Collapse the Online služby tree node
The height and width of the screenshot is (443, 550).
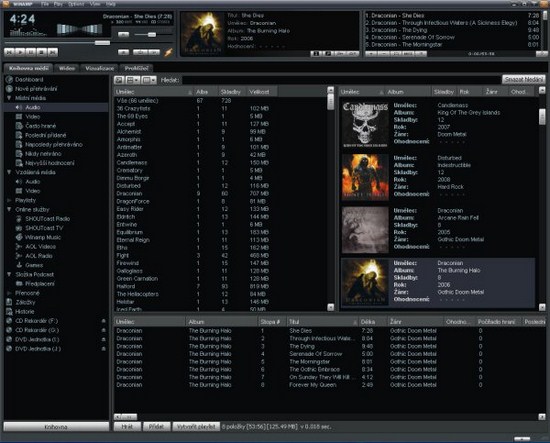(x=9, y=209)
